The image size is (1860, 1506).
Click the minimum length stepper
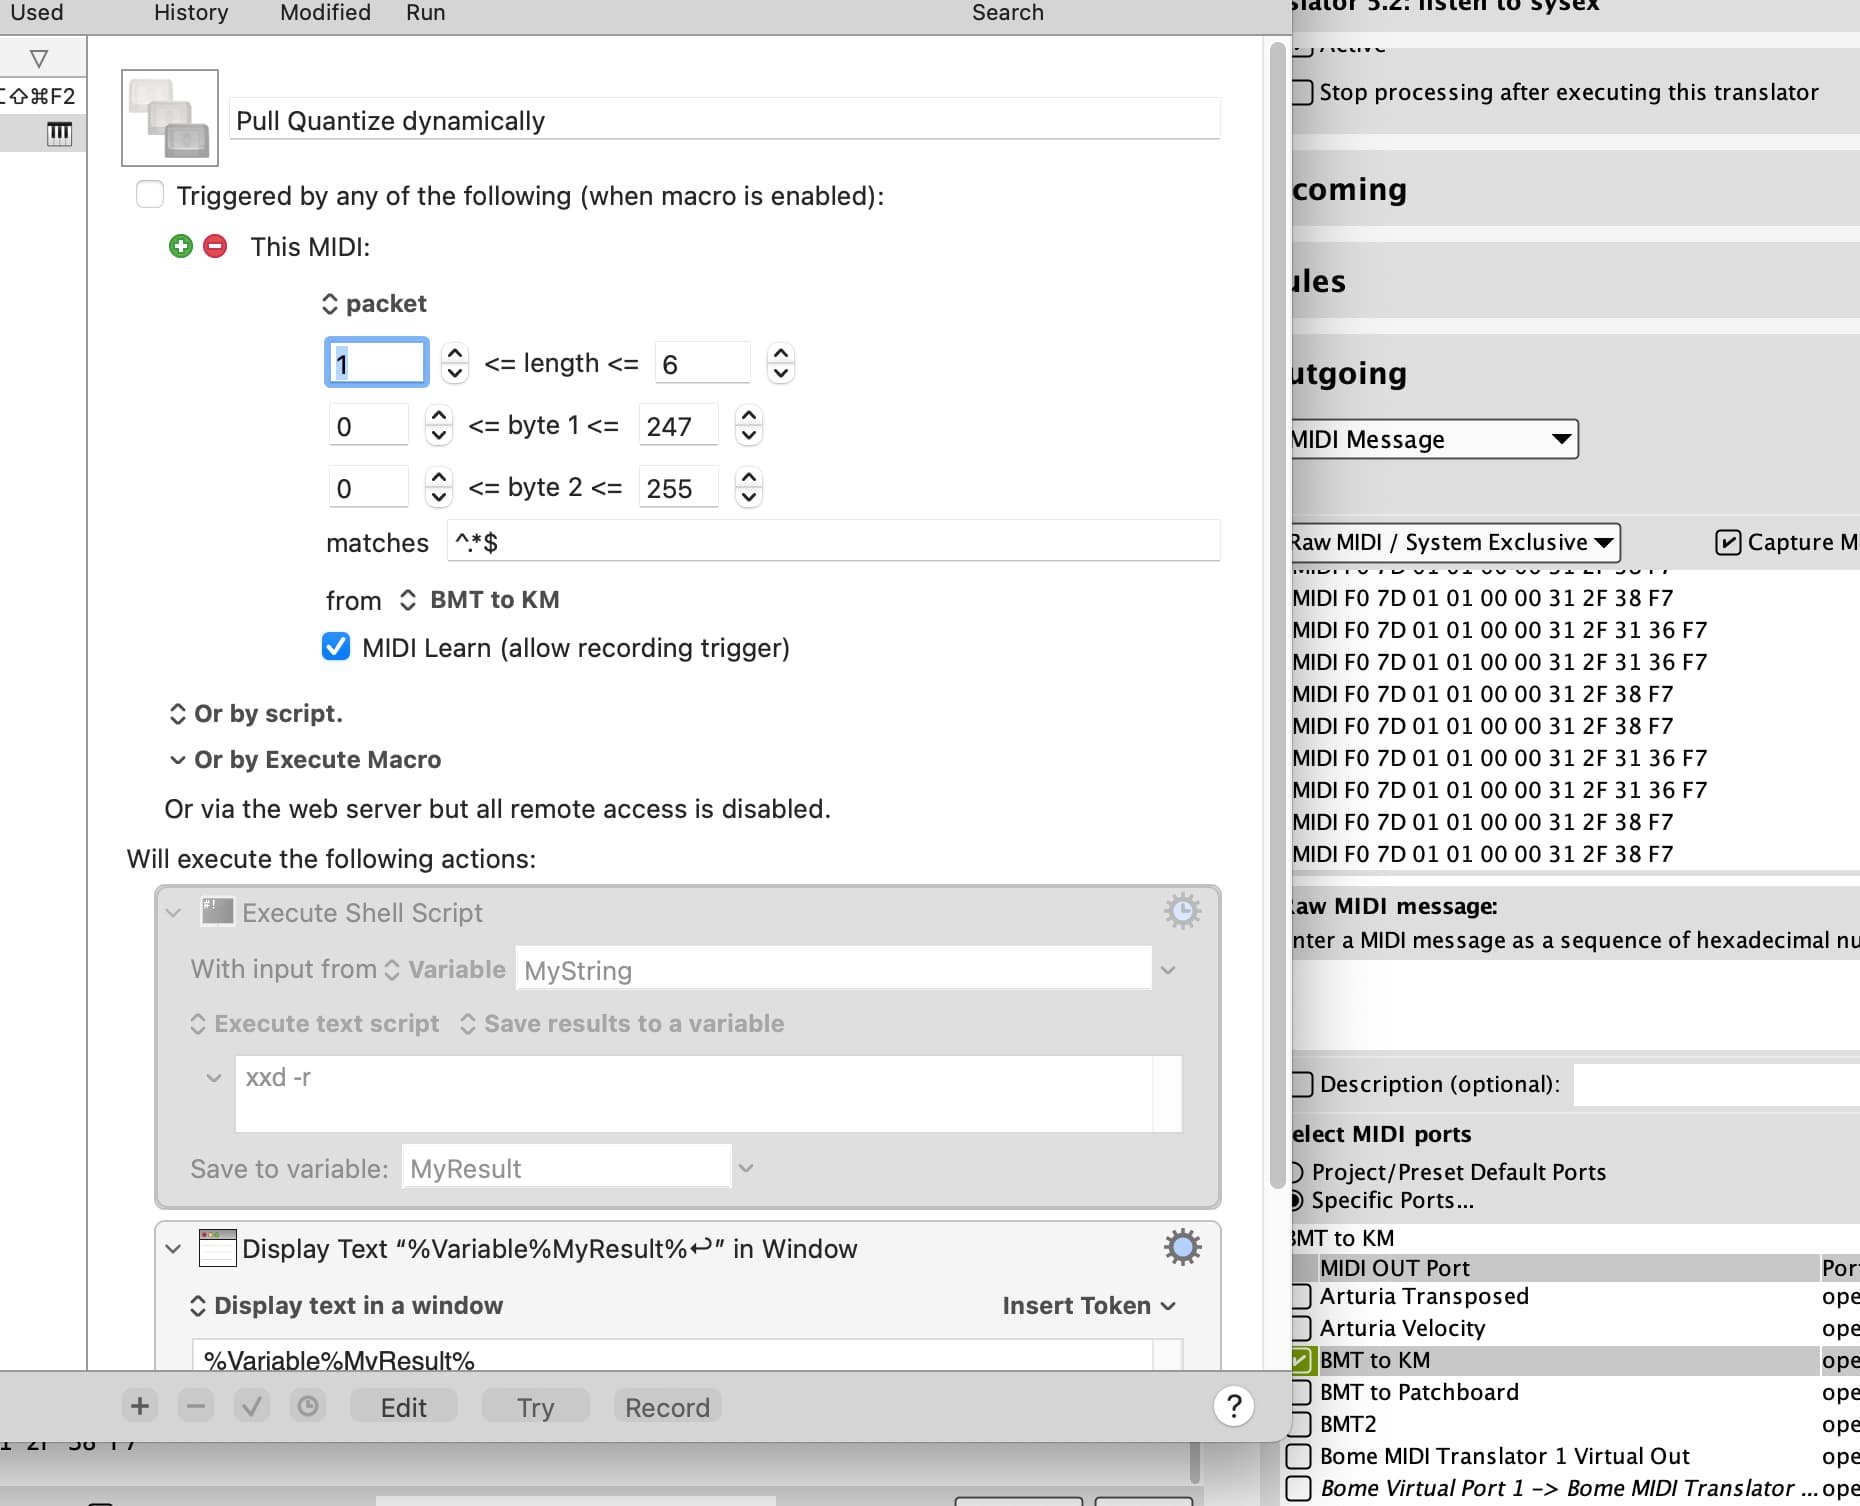(x=455, y=363)
